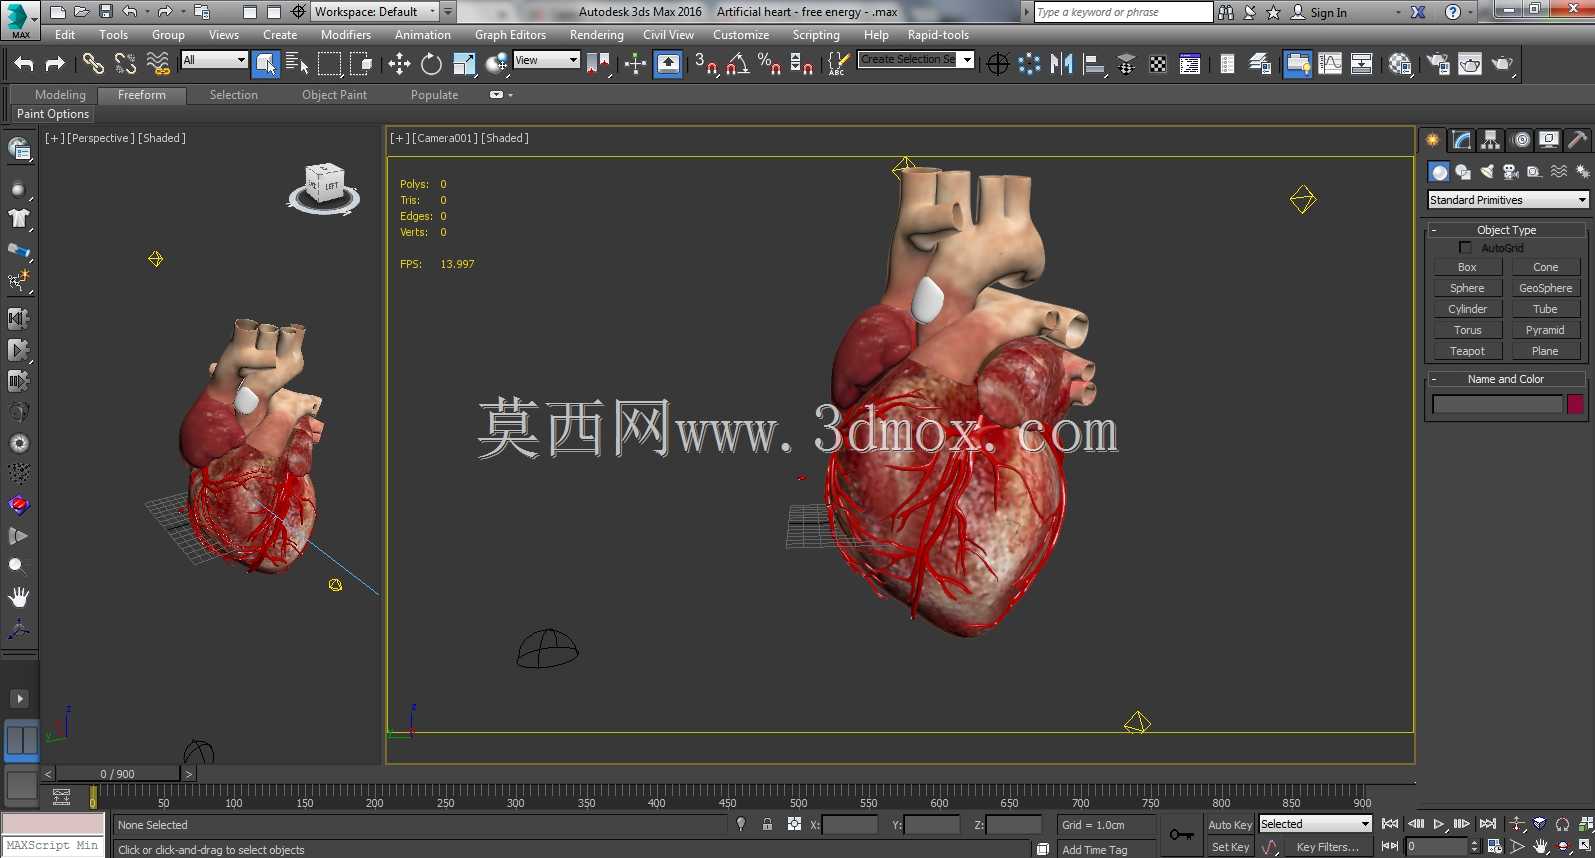
Task: Enable the AutoGrid checkbox
Action: pyautogui.click(x=1465, y=247)
